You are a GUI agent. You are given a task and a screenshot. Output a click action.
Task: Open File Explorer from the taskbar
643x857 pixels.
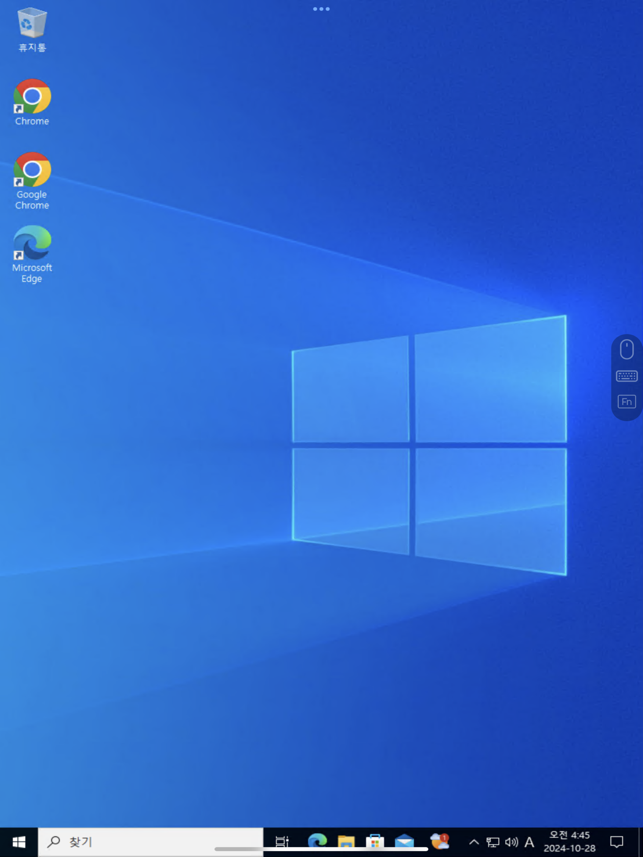click(x=346, y=842)
